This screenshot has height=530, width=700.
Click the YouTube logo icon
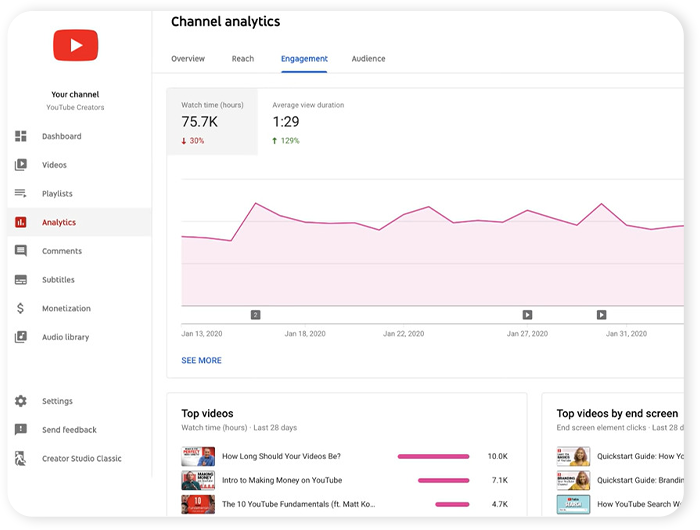coord(75,45)
